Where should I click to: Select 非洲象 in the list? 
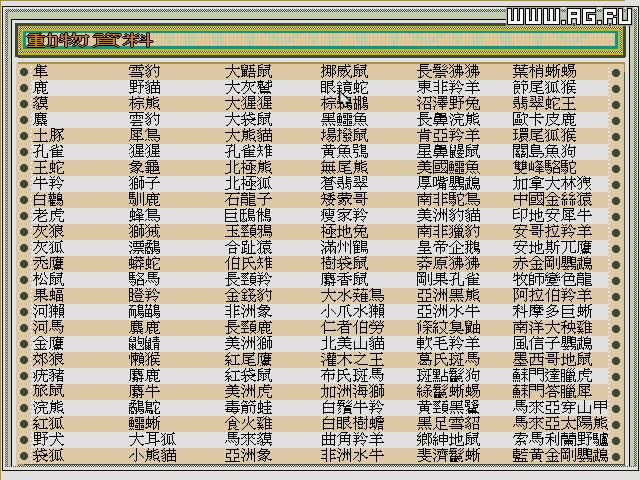pos(248,311)
